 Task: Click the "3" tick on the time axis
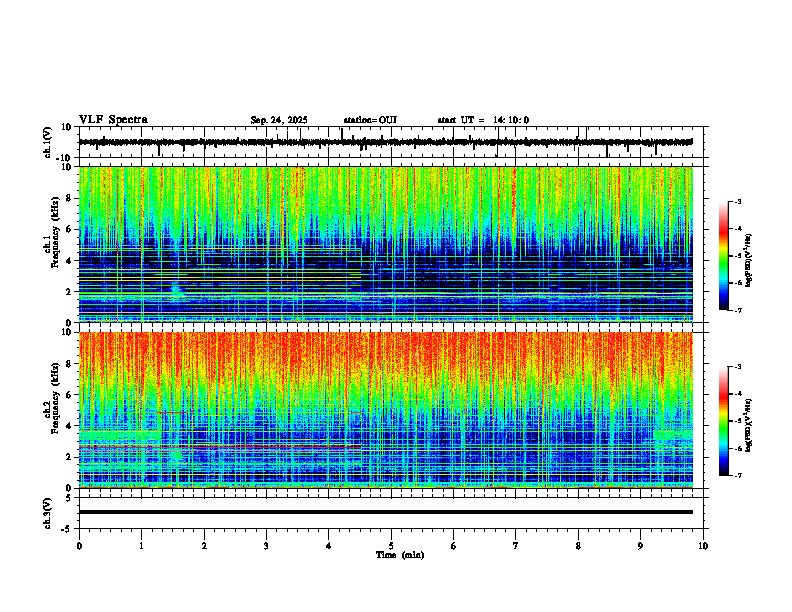pyautogui.click(x=266, y=546)
